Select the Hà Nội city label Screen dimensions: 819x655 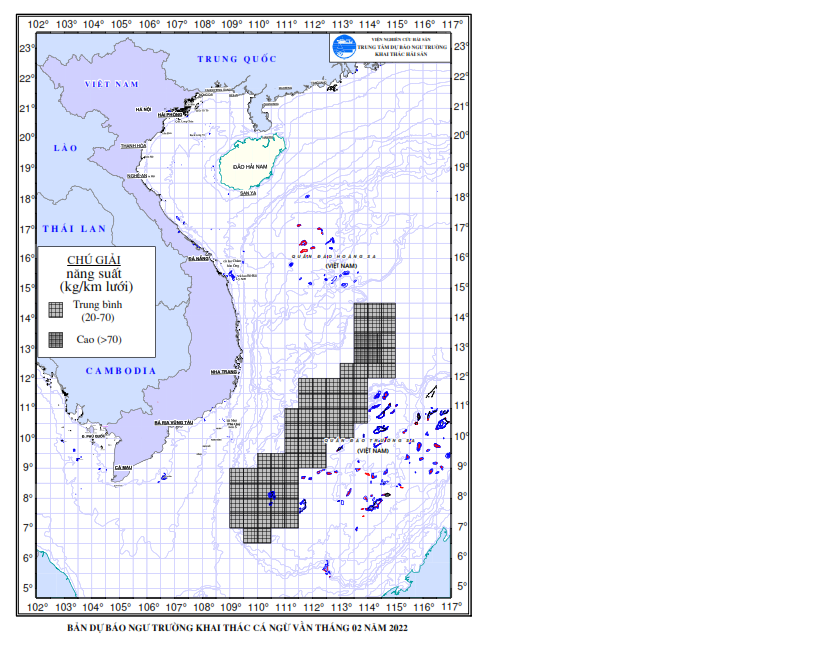pyautogui.click(x=143, y=108)
